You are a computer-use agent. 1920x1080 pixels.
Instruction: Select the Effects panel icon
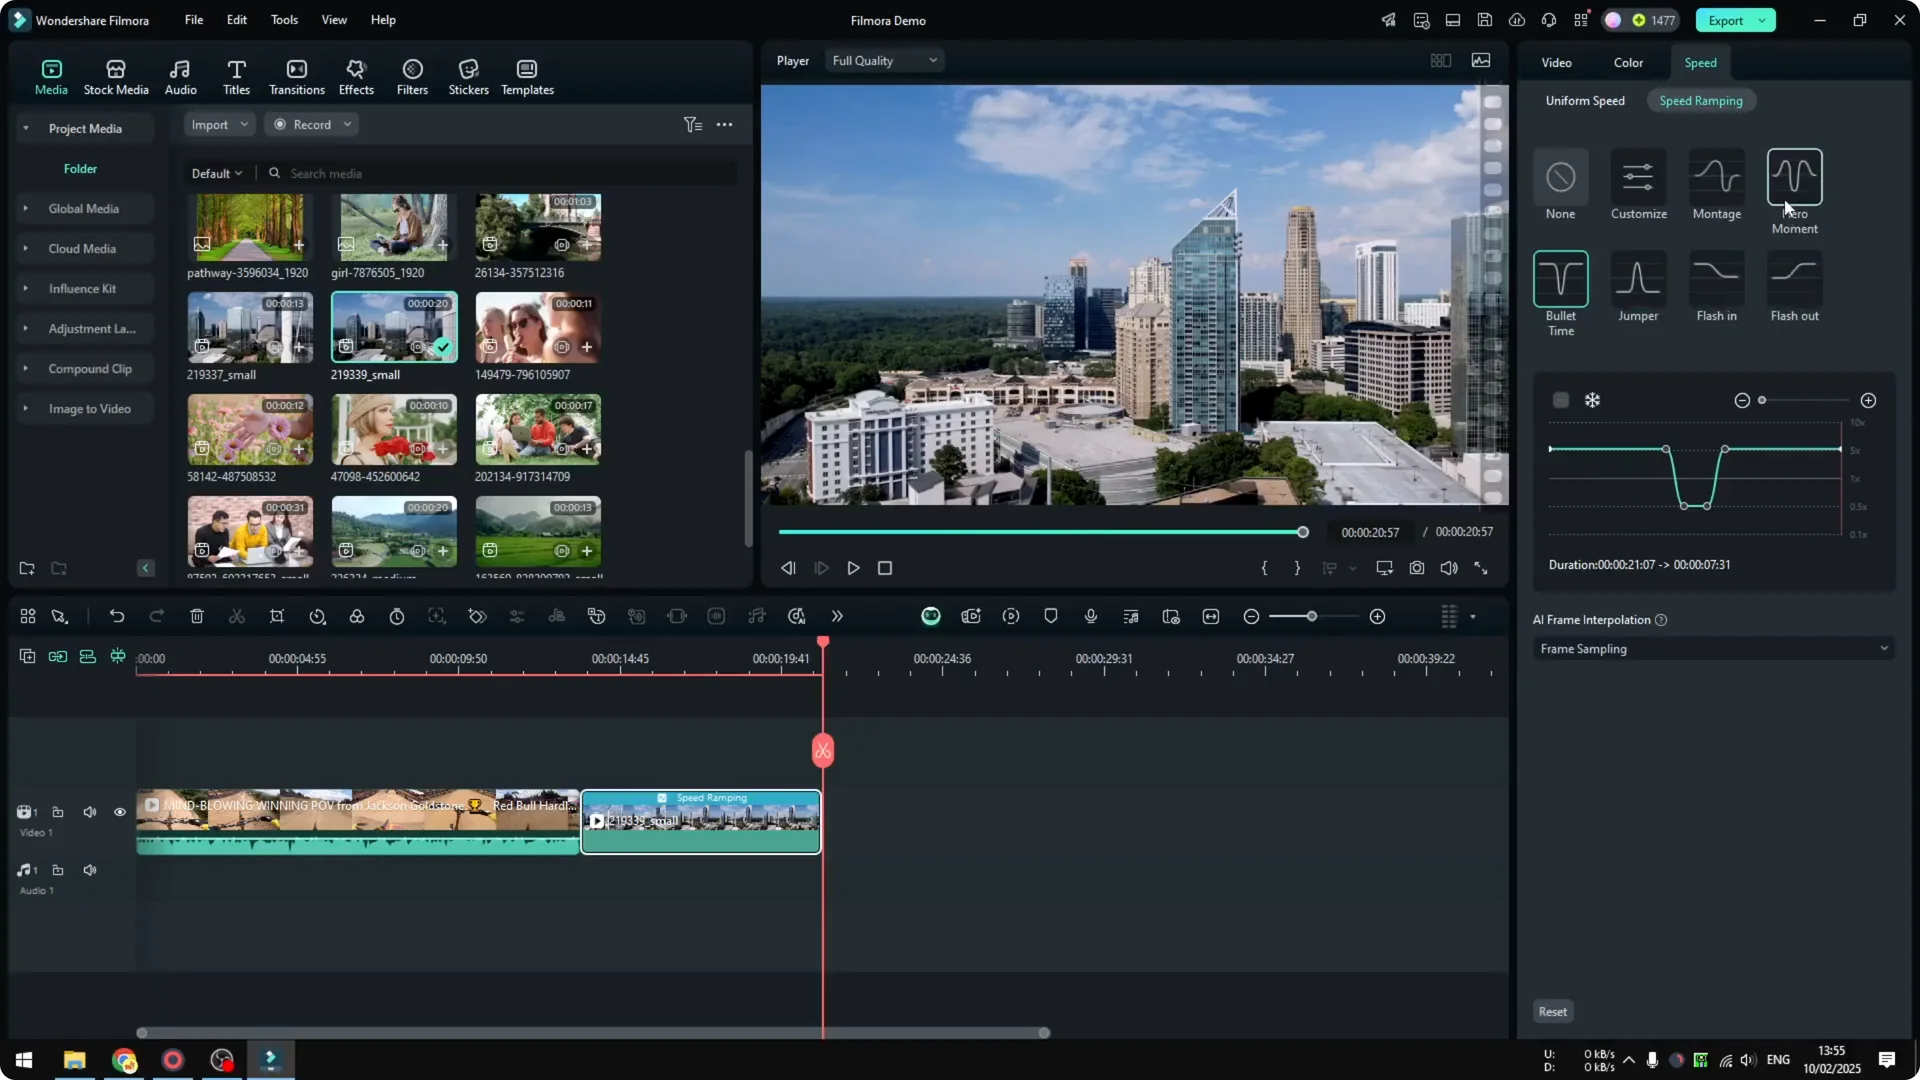tap(356, 75)
